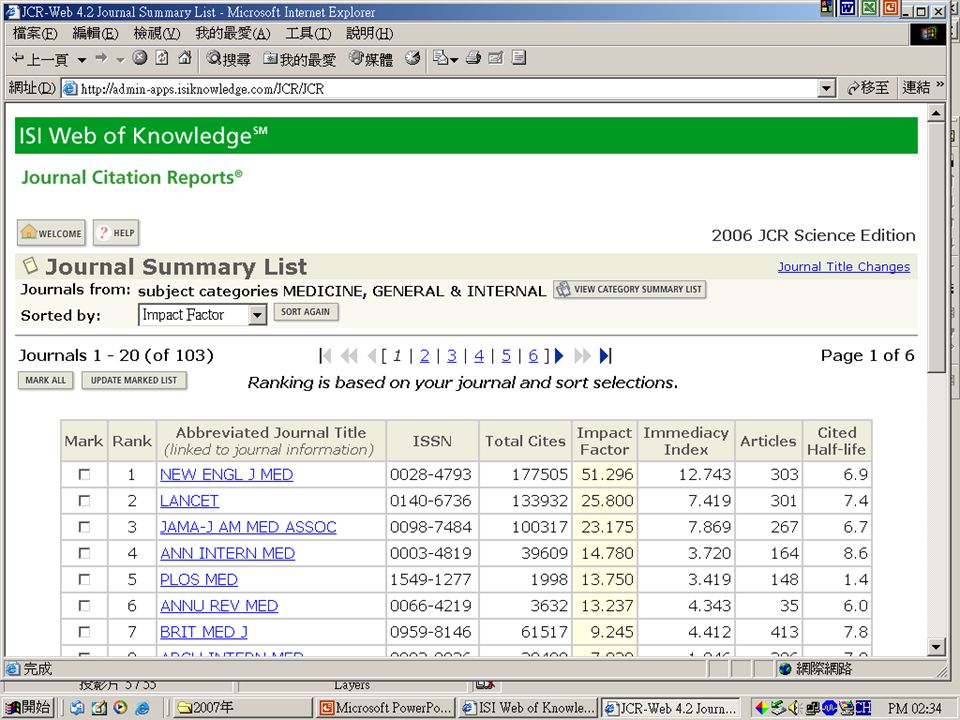
Task: Open the Help (說明) menu
Action: (369, 33)
